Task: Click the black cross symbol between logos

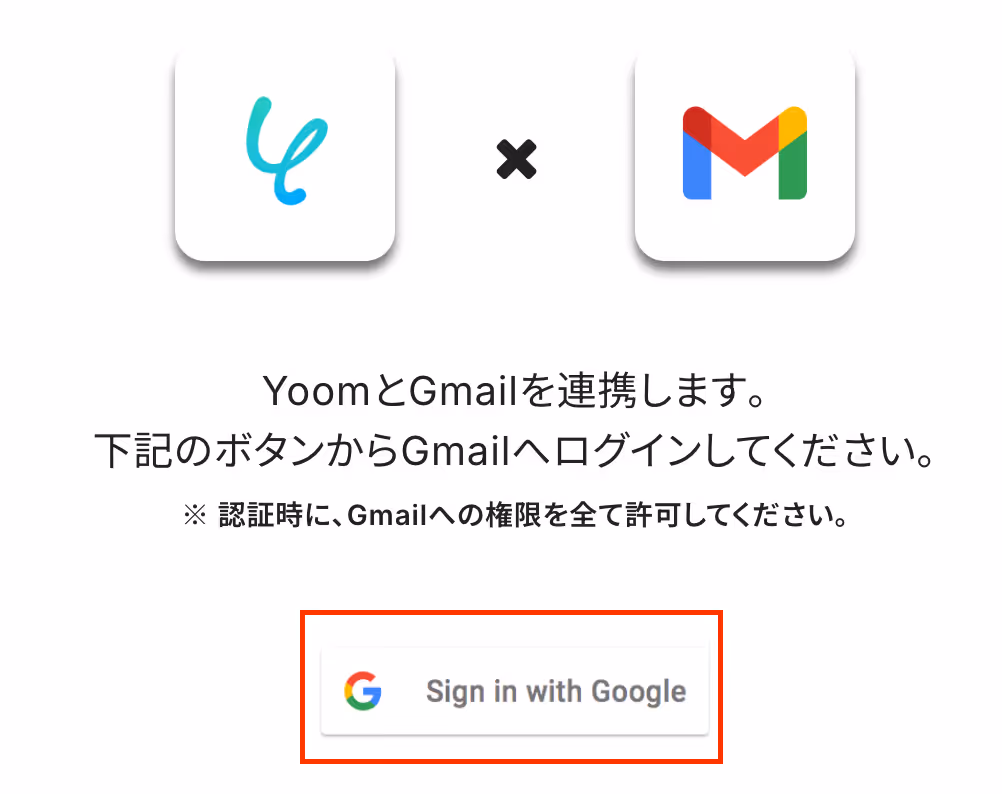Action: pyautogui.click(x=516, y=159)
